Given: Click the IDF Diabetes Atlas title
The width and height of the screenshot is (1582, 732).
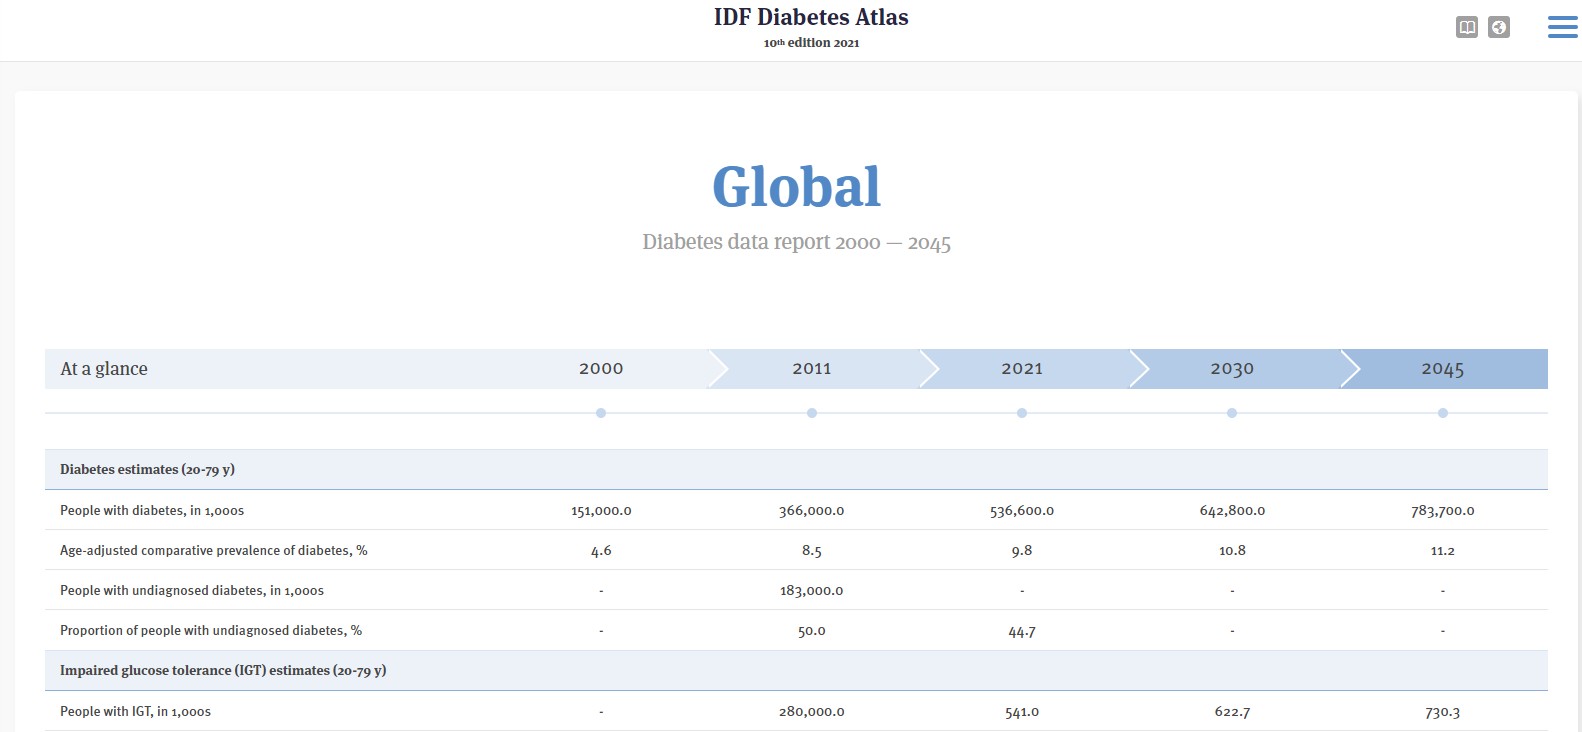Looking at the screenshot, I should pyautogui.click(x=811, y=18).
